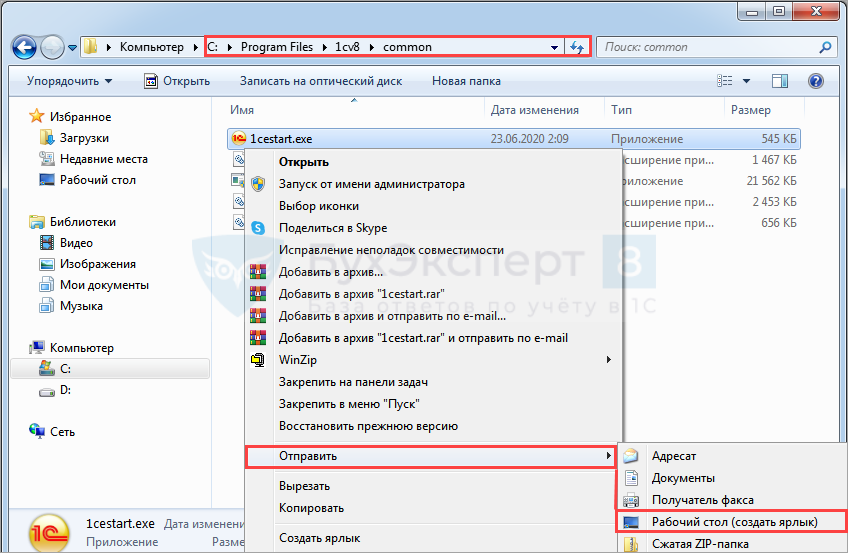Click the Новая папка button
The width and height of the screenshot is (848, 553).
[x=466, y=81]
